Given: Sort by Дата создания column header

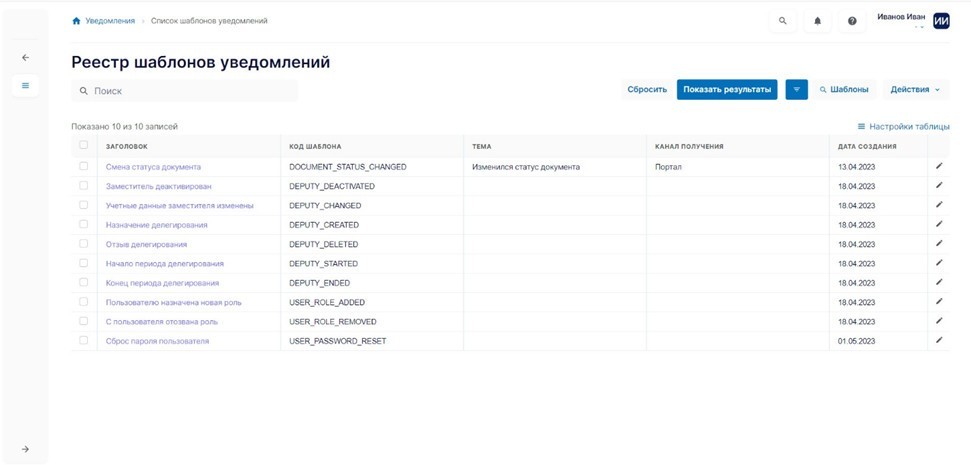Looking at the screenshot, I should pyautogui.click(x=867, y=147).
